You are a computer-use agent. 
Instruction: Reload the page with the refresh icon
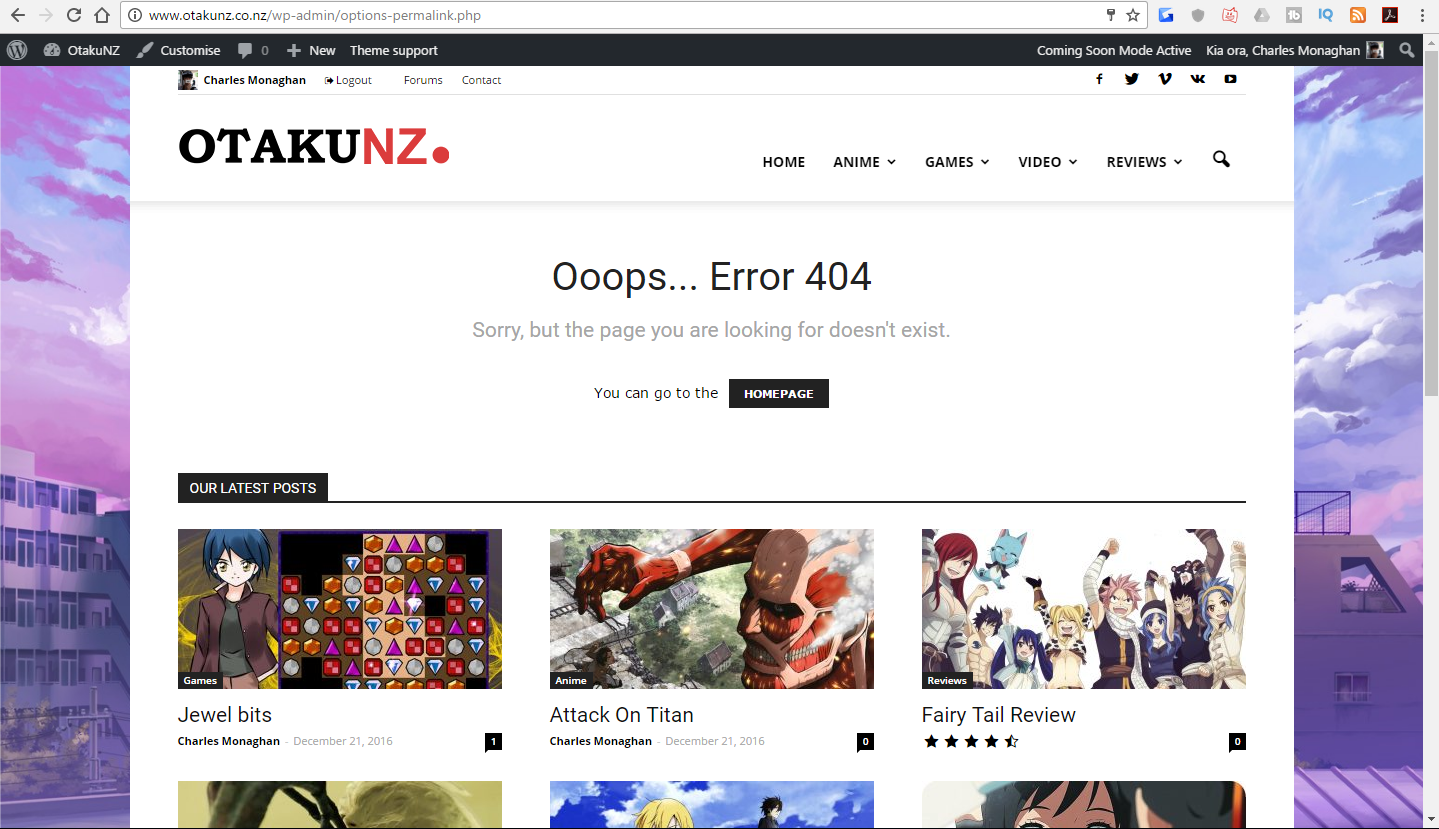(x=74, y=15)
